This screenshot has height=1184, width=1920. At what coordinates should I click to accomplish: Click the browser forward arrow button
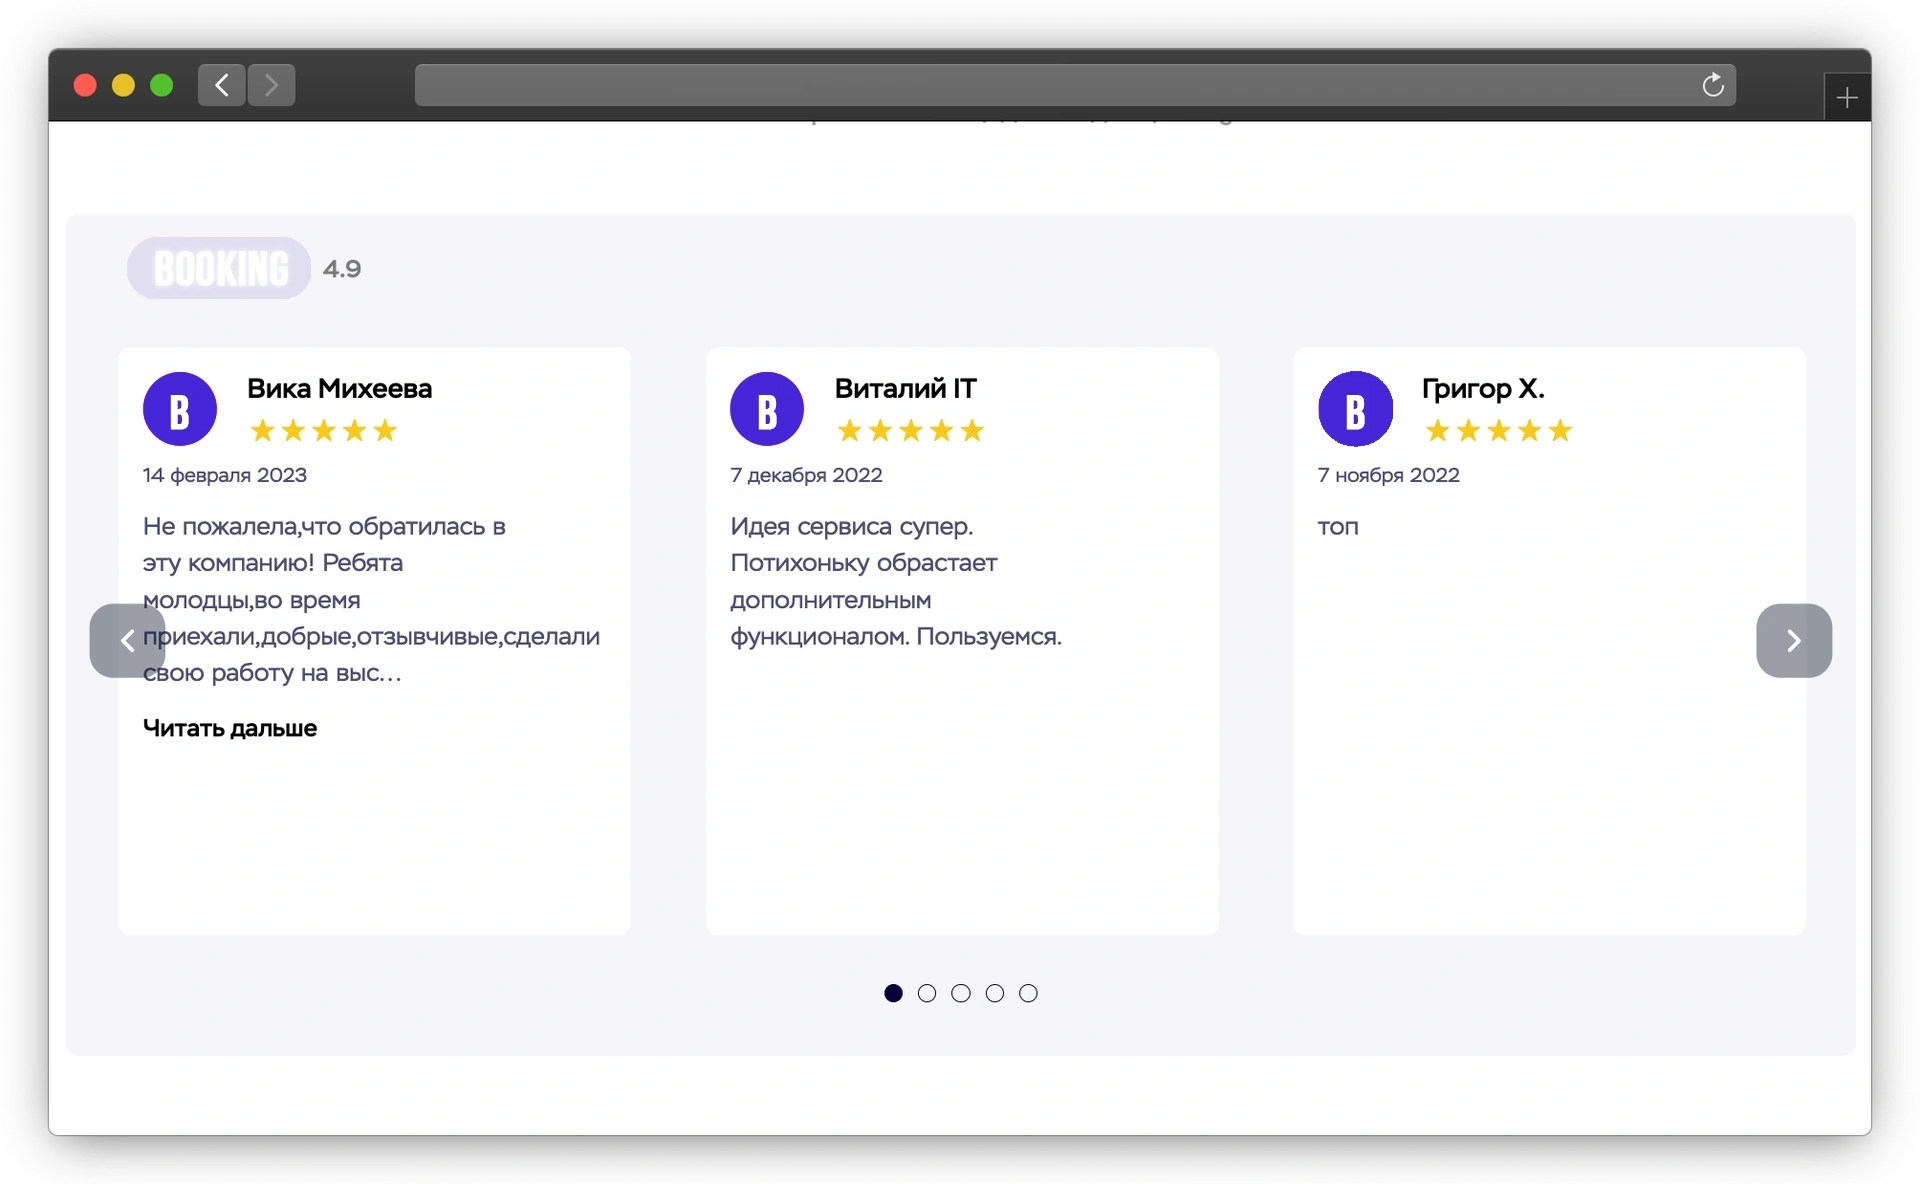(271, 85)
